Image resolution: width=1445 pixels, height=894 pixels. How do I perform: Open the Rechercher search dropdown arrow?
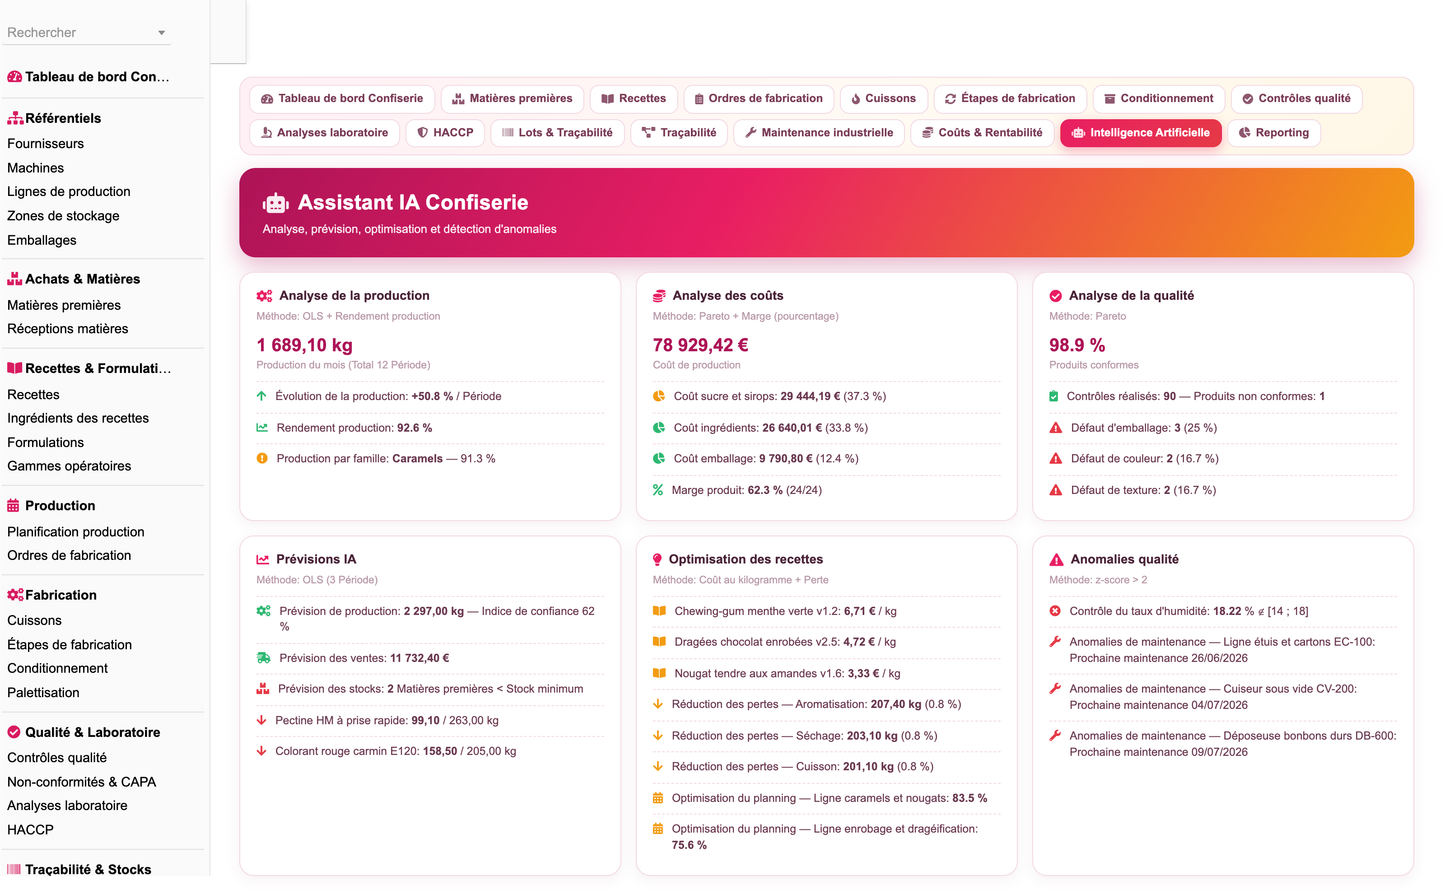(x=161, y=33)
